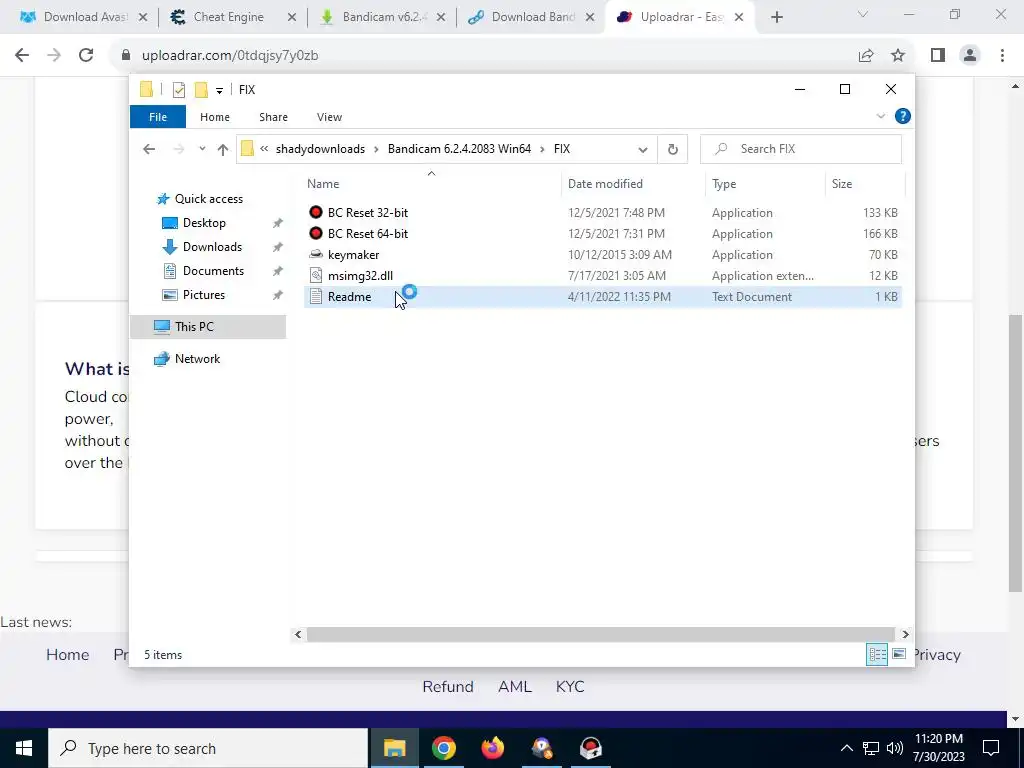Select Quick access in navigation pane
The image size is (1024, 768).
[208, 199]
